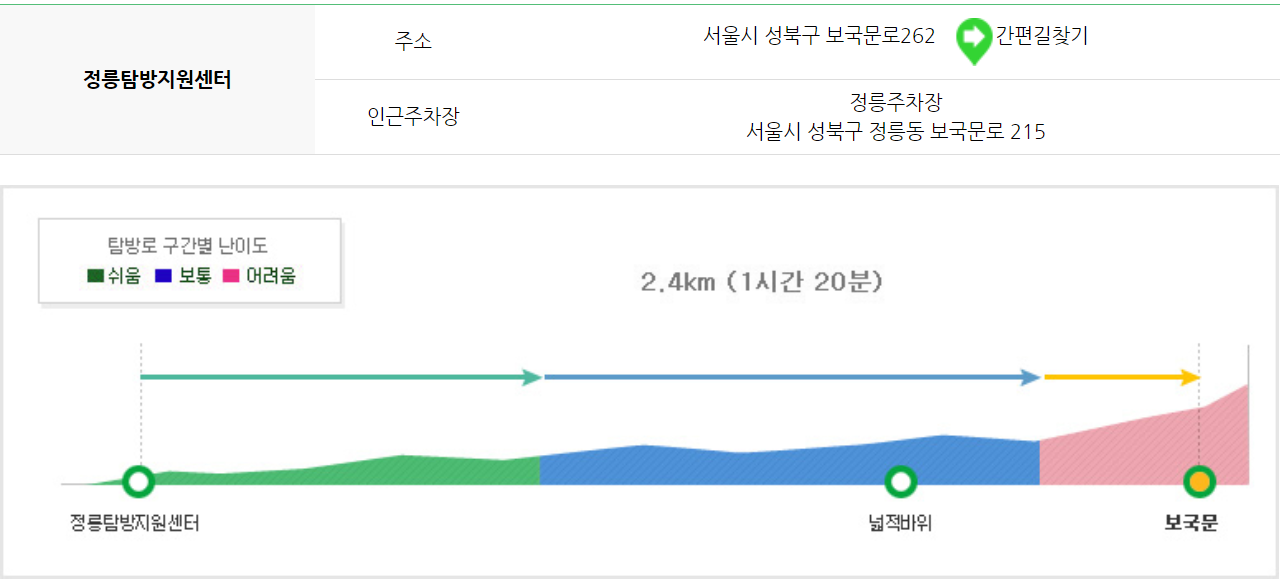Image resolution: width=1285 pixels, height=587 pixels.
Task: Click the yellow final-section arrow
Action: coord(1120,377)
